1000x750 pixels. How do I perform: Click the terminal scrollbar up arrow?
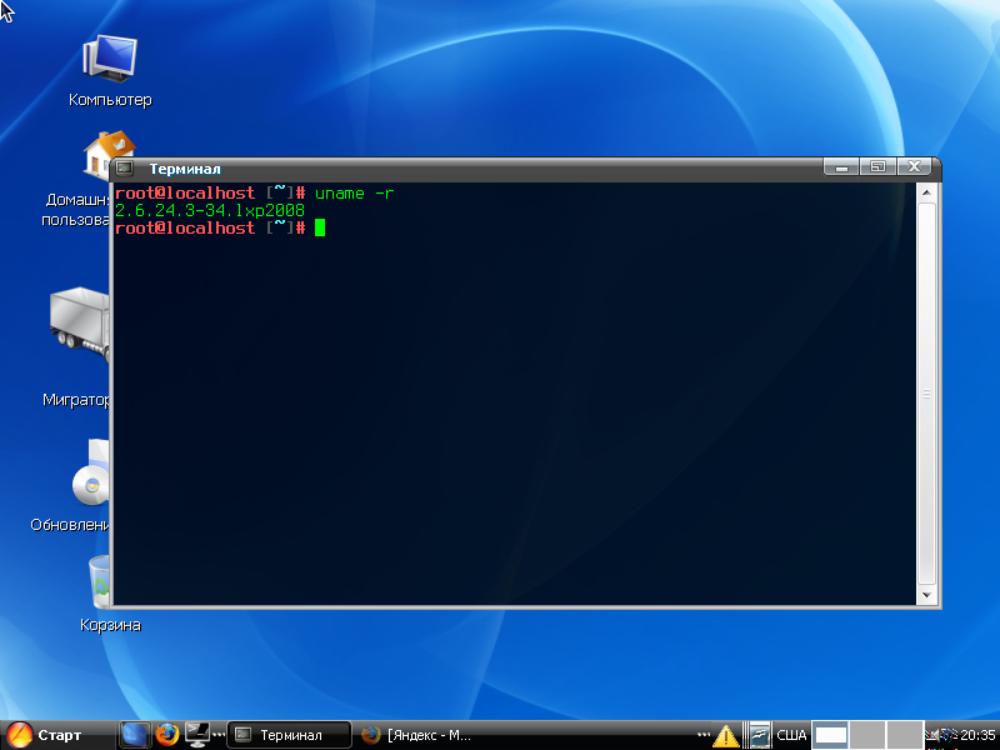927,193
